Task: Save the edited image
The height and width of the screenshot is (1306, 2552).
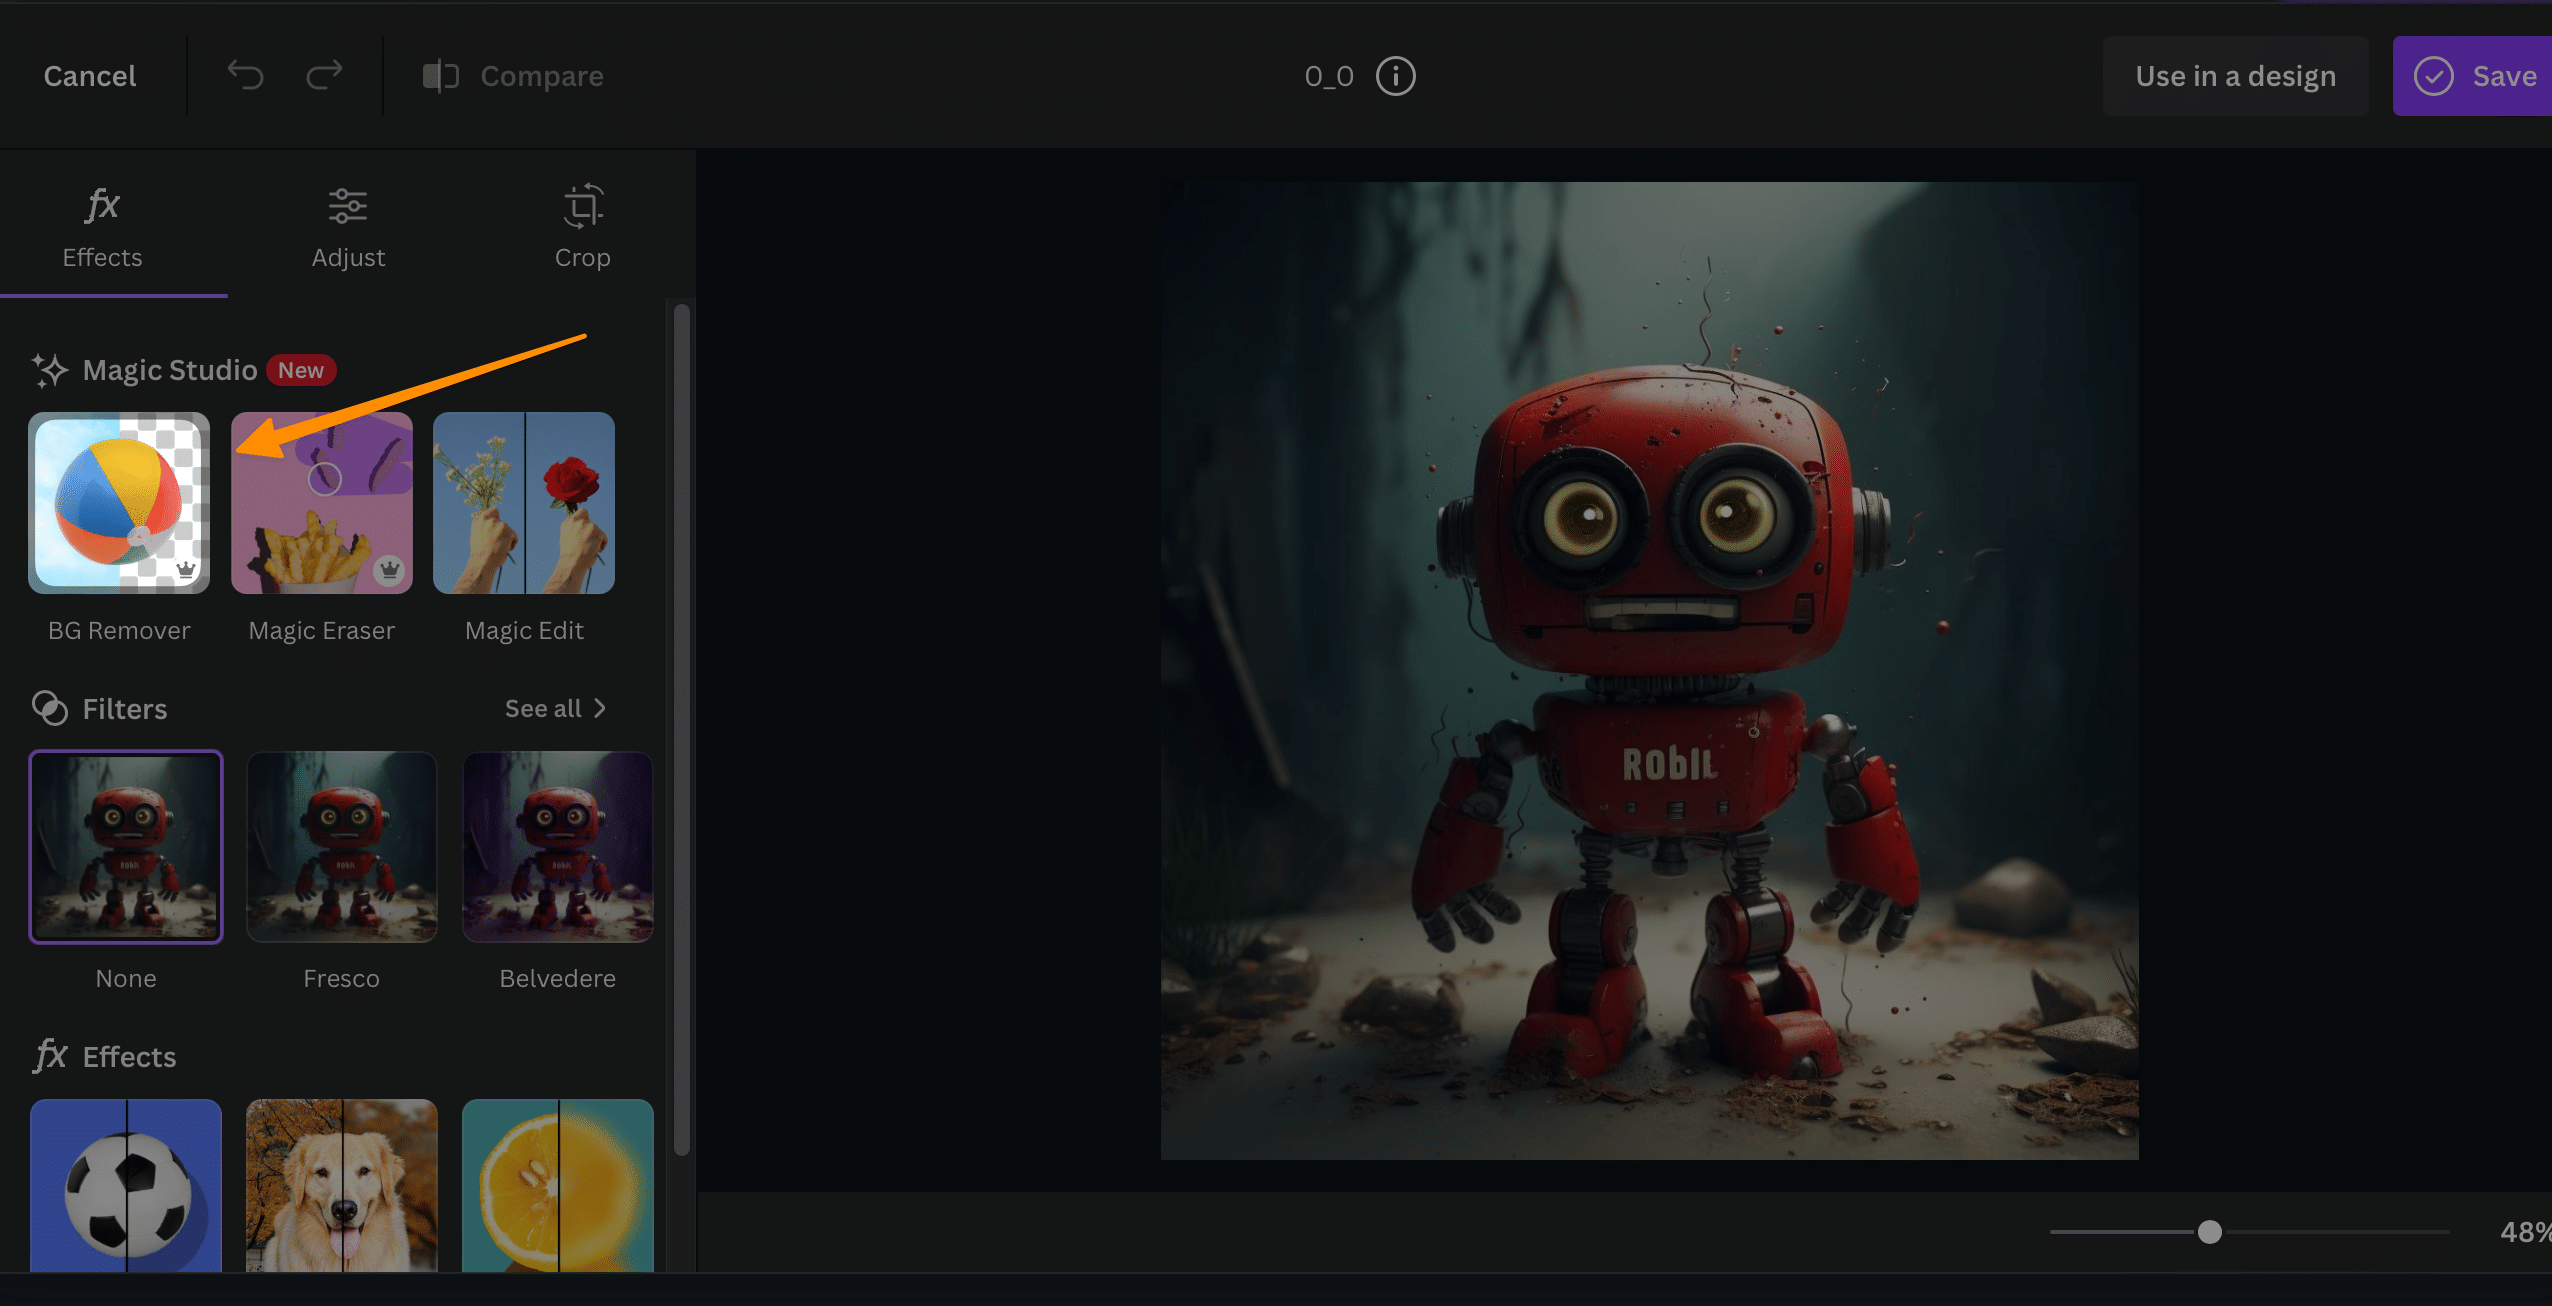Action: 2472,76
